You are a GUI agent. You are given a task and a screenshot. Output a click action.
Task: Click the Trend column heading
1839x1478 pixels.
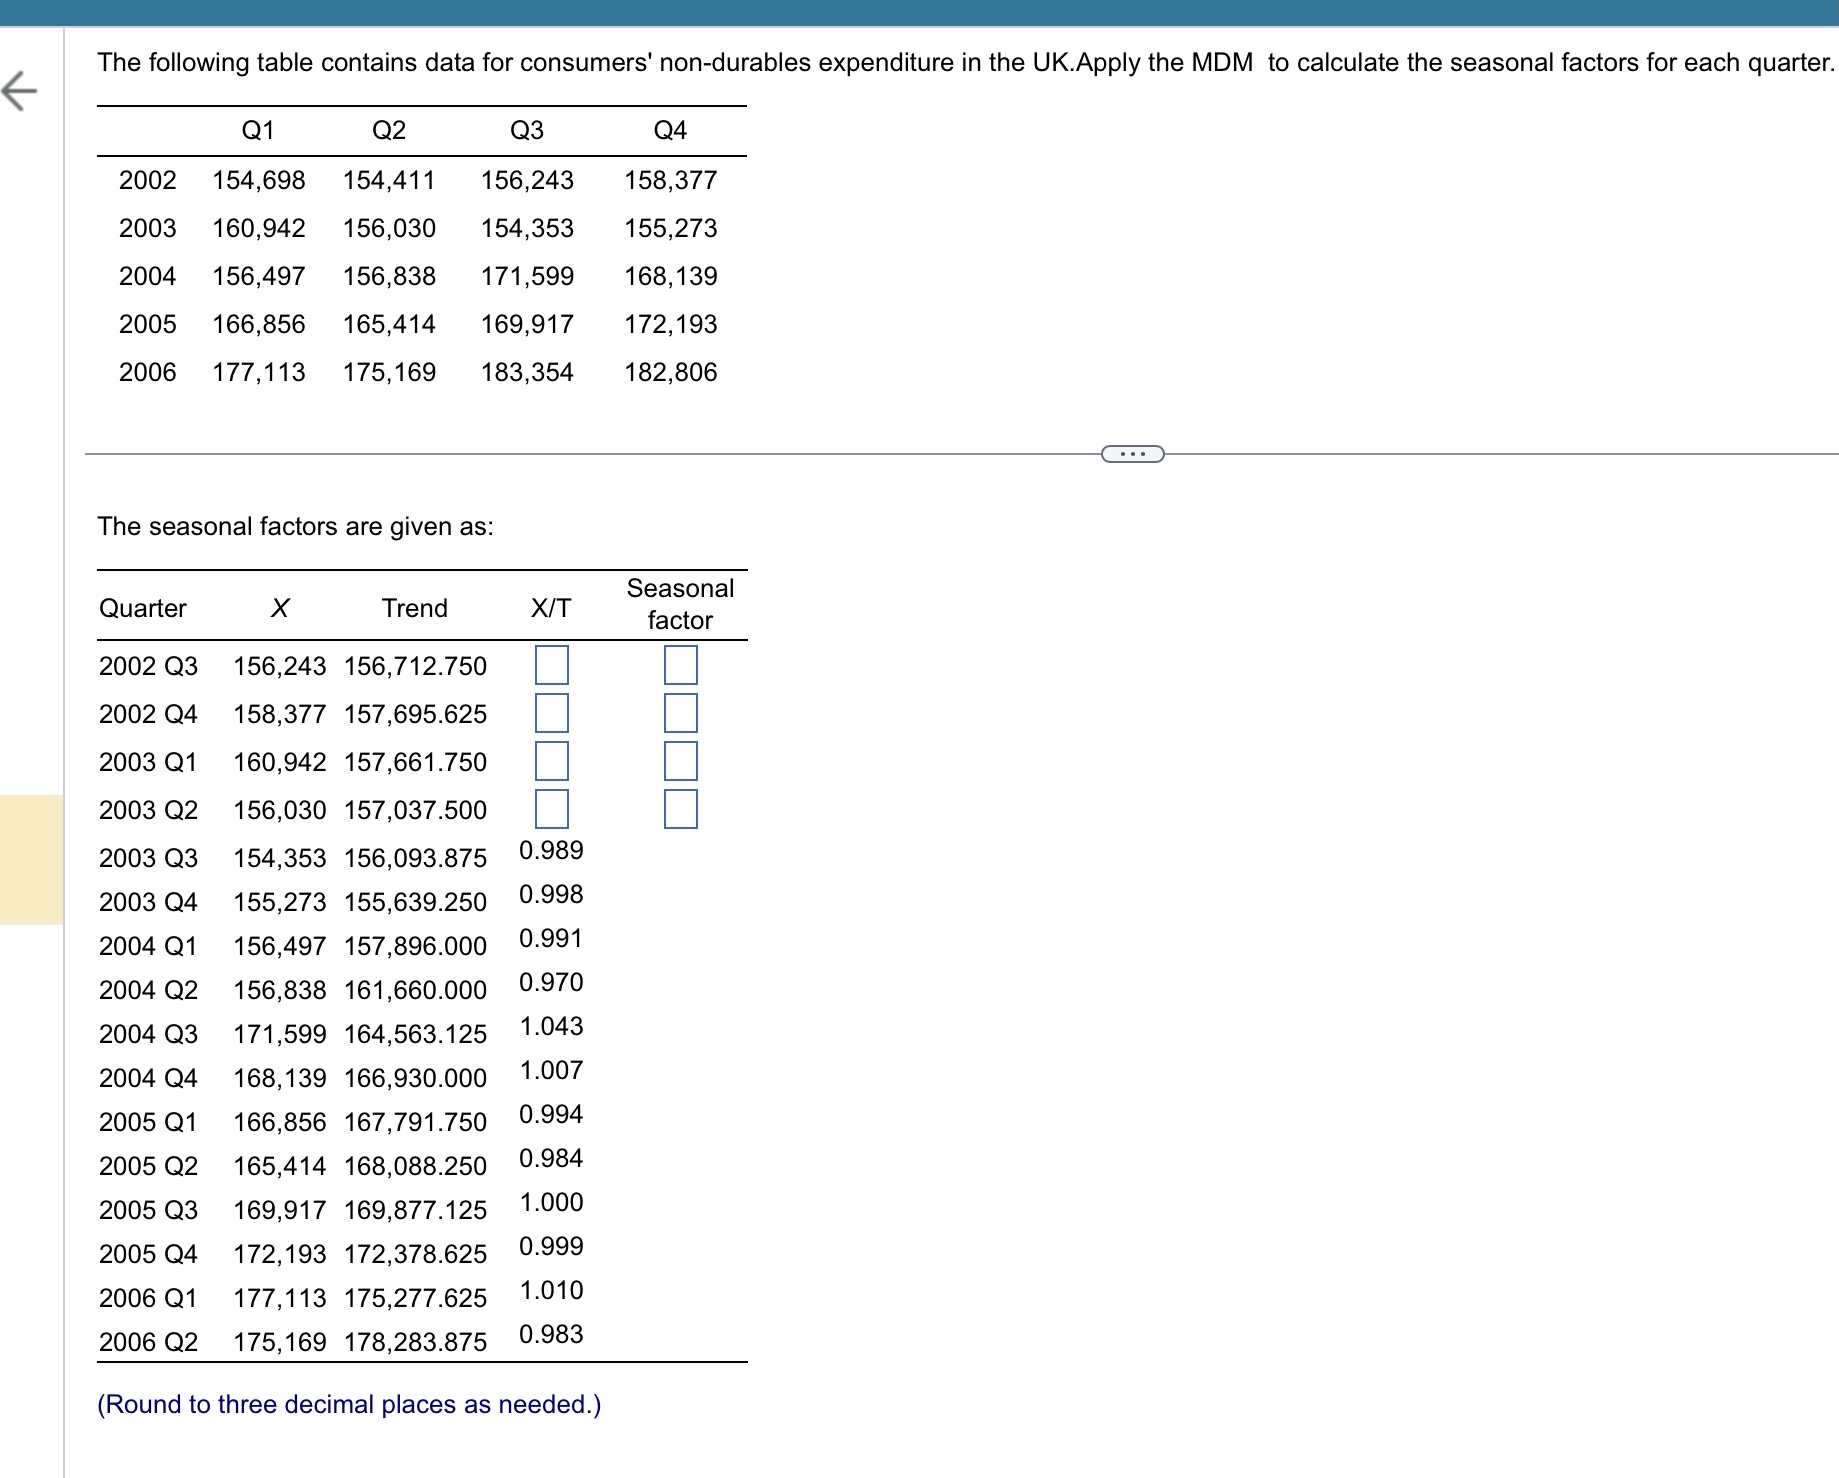point(414,607)
